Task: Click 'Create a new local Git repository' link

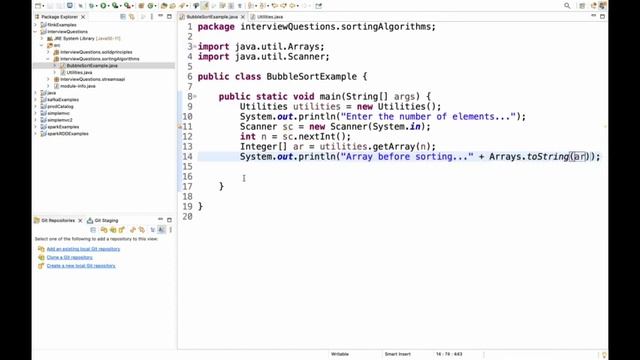Action: [x=81, y=266]
